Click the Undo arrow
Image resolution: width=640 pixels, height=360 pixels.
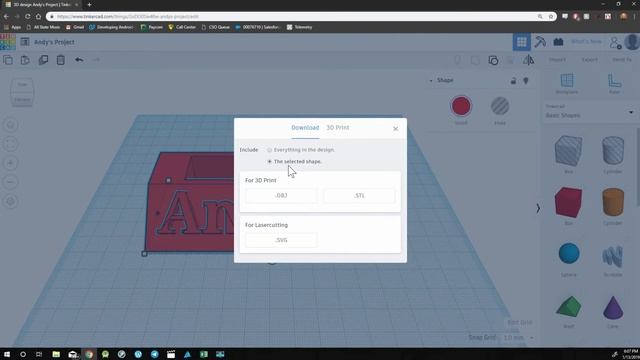(79, 60)
